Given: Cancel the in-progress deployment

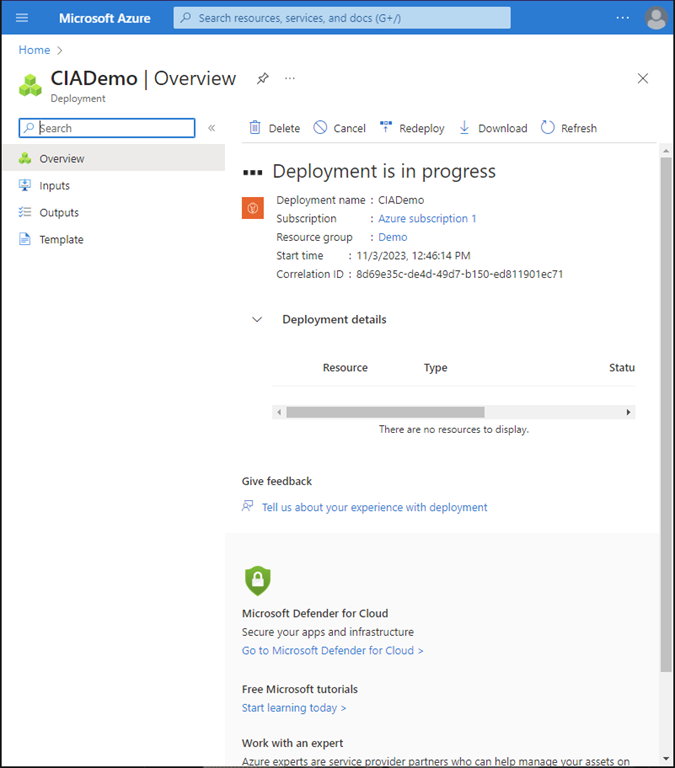Looking at the screenshot, I should coord(339,128).
